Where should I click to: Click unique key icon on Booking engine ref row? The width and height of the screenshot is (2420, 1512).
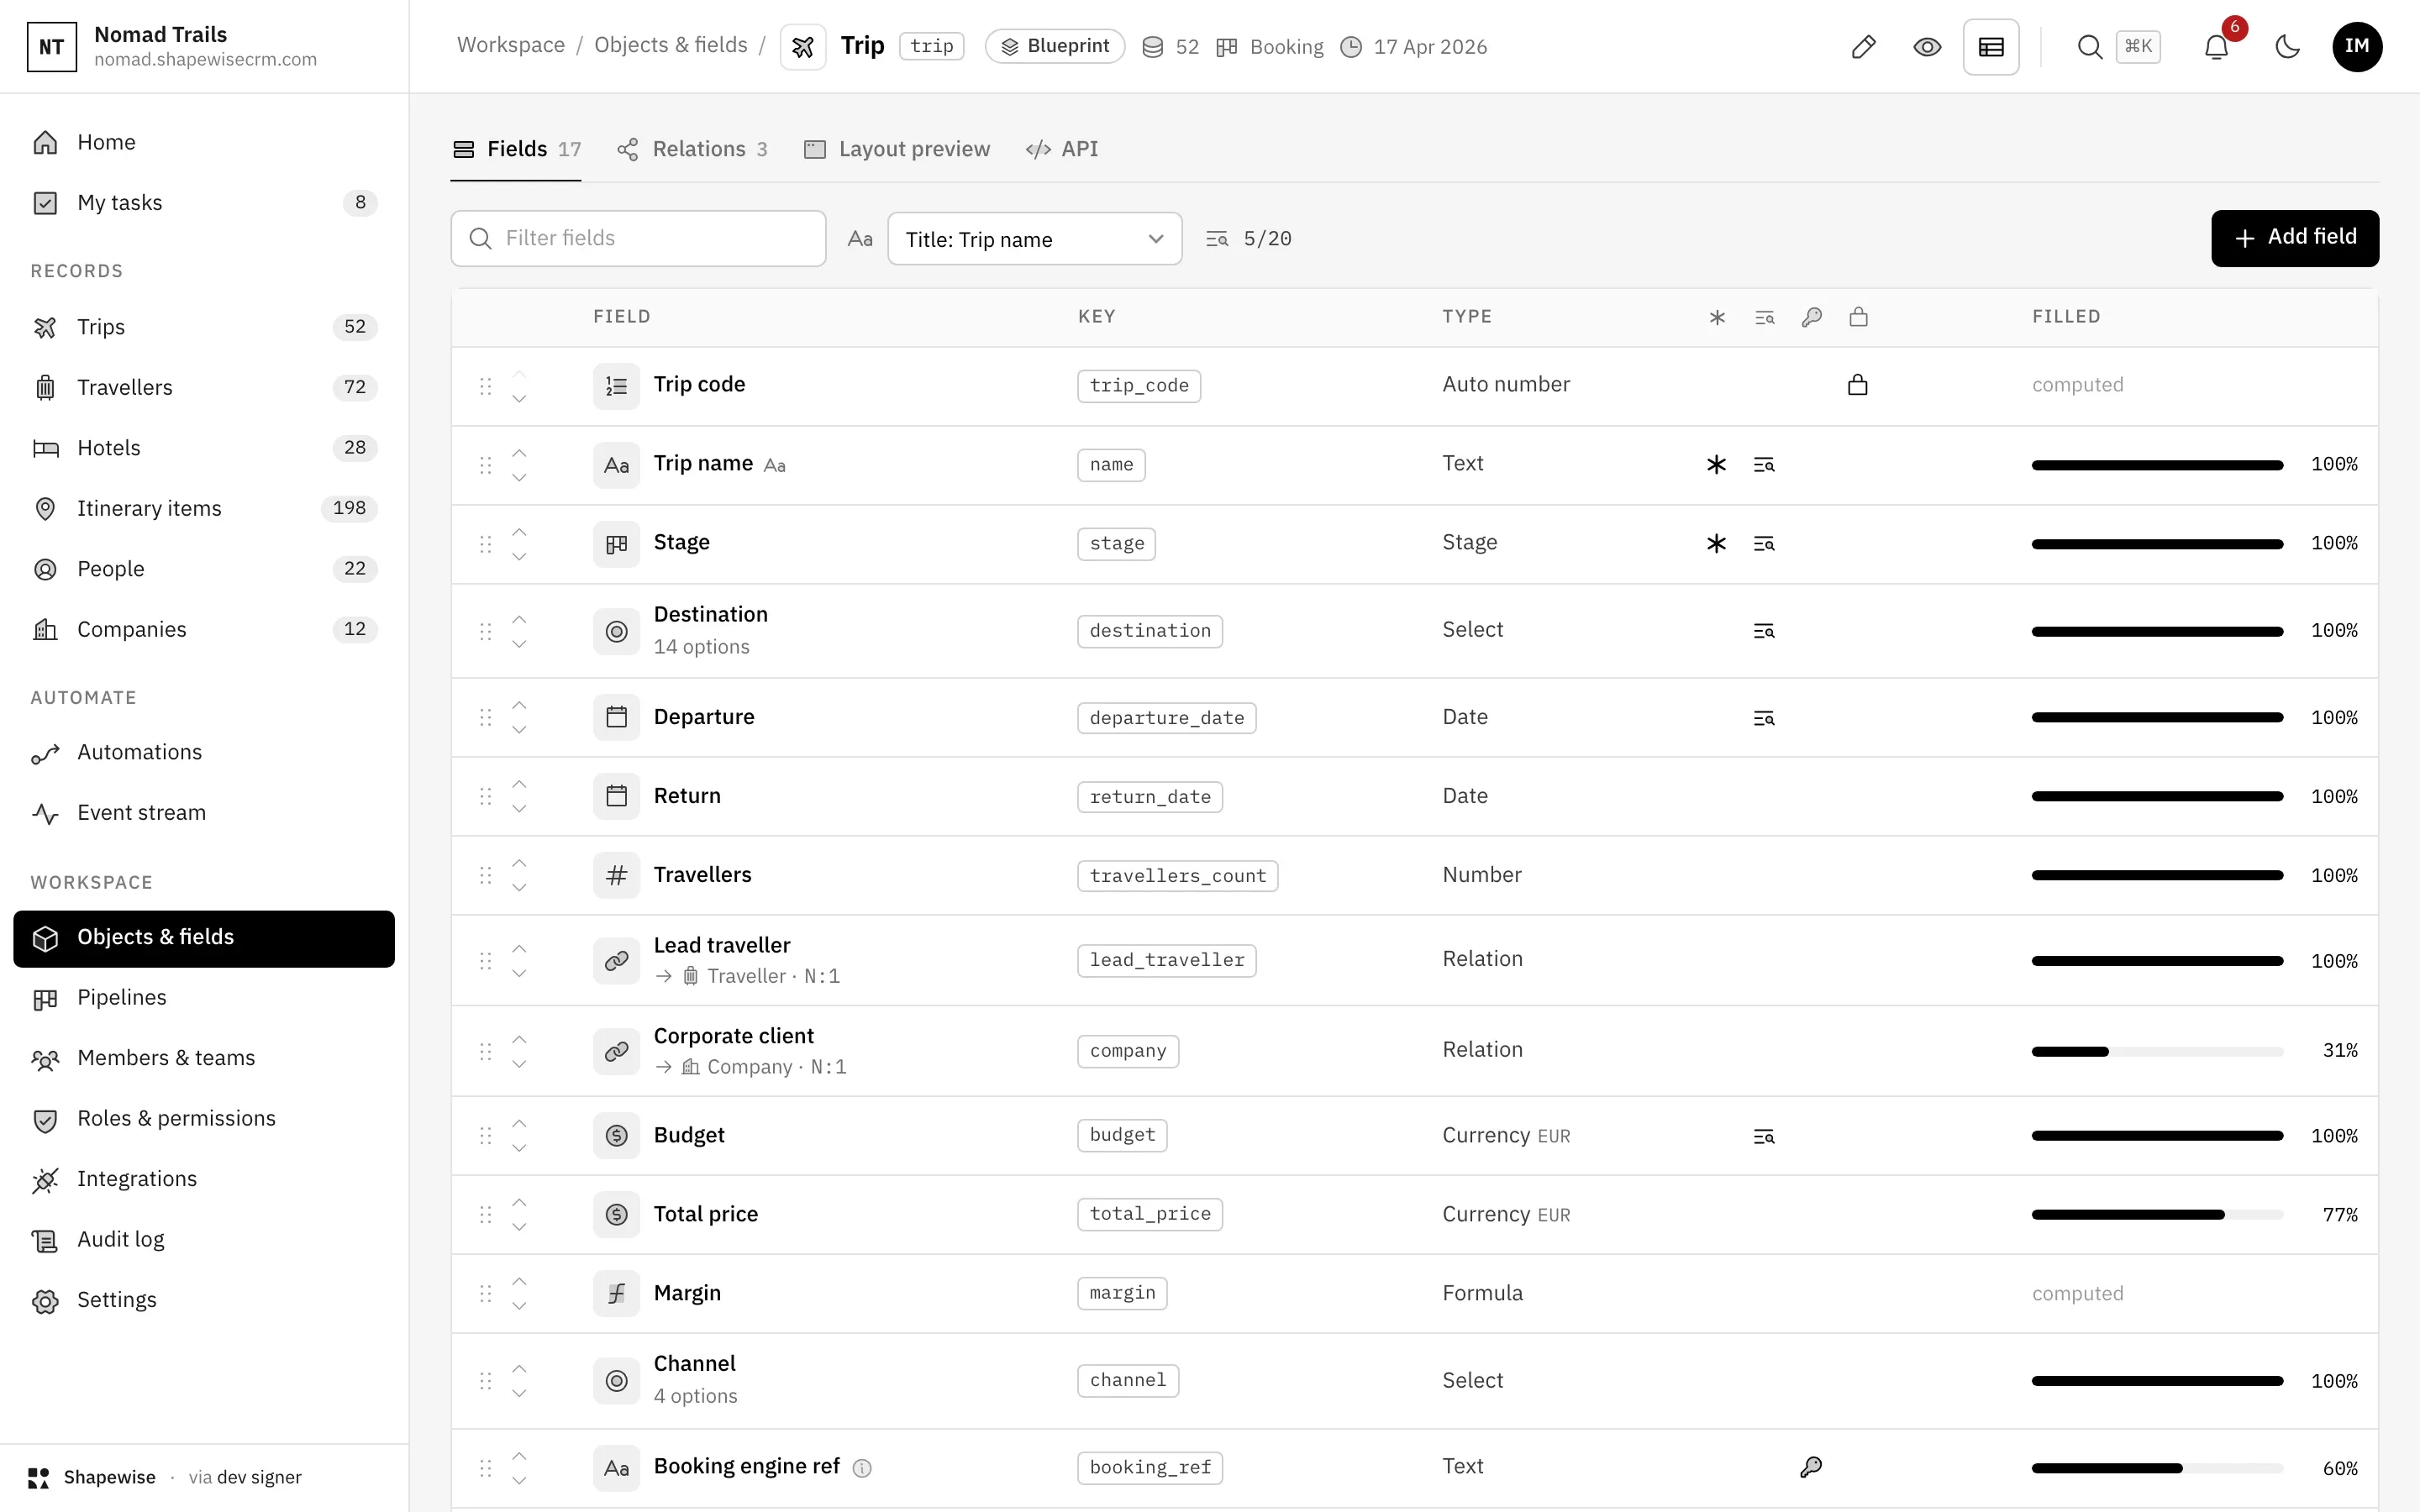click(x=1811, y=1467)
